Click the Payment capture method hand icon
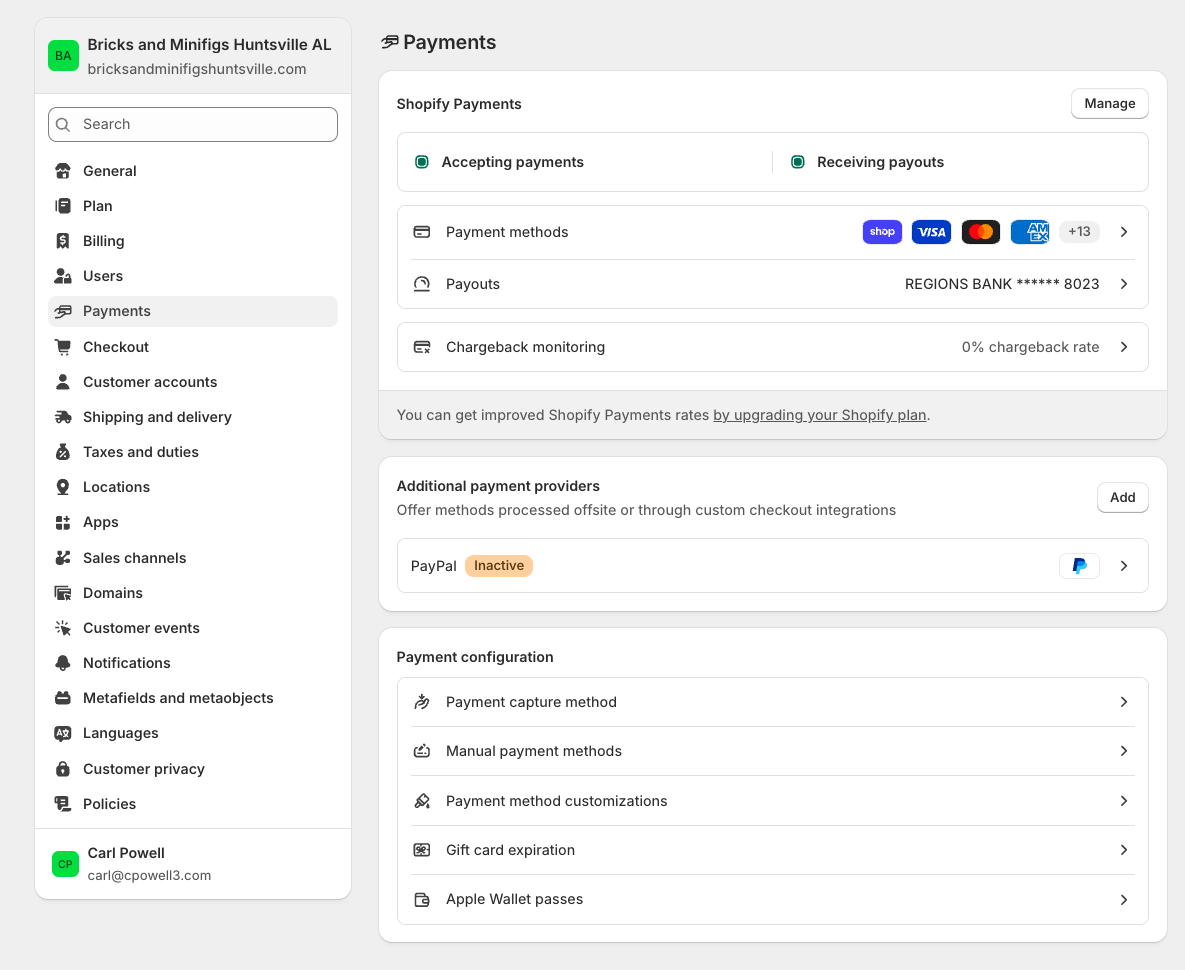 pos(422,702)
